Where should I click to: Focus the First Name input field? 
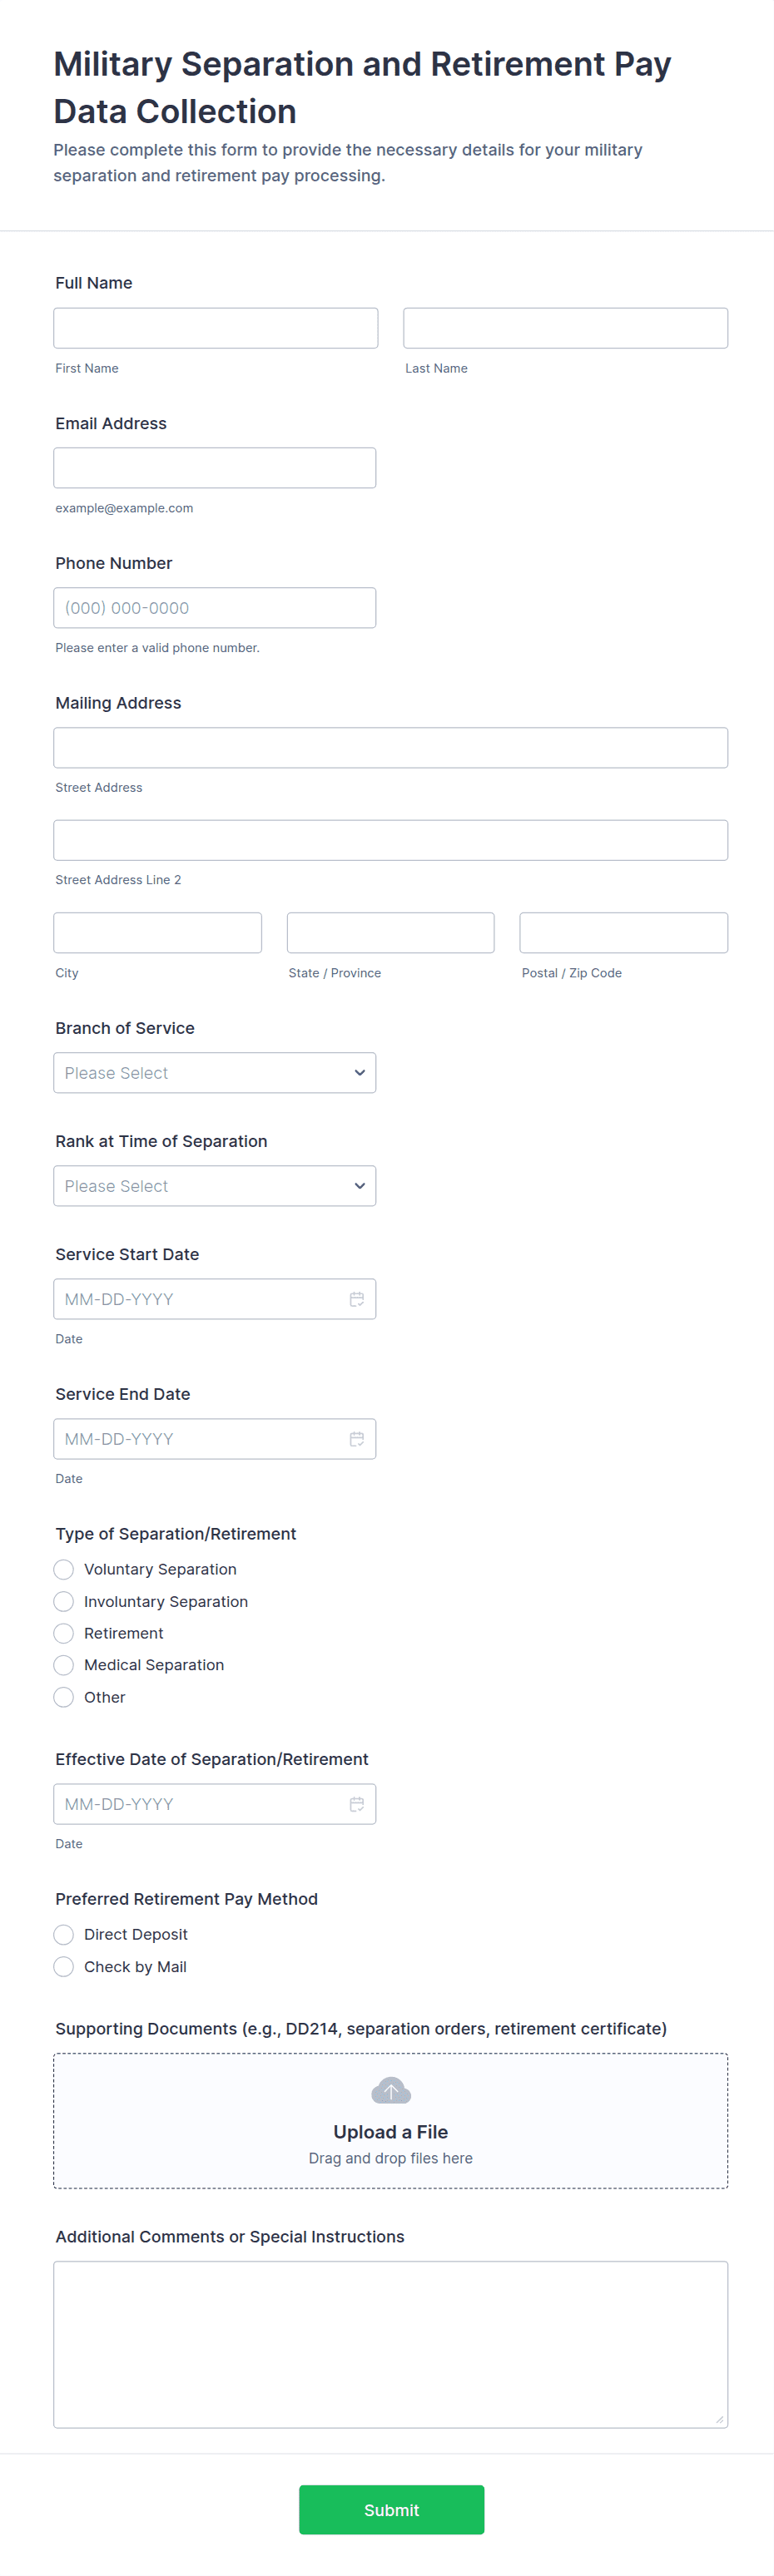pos(215,328)
